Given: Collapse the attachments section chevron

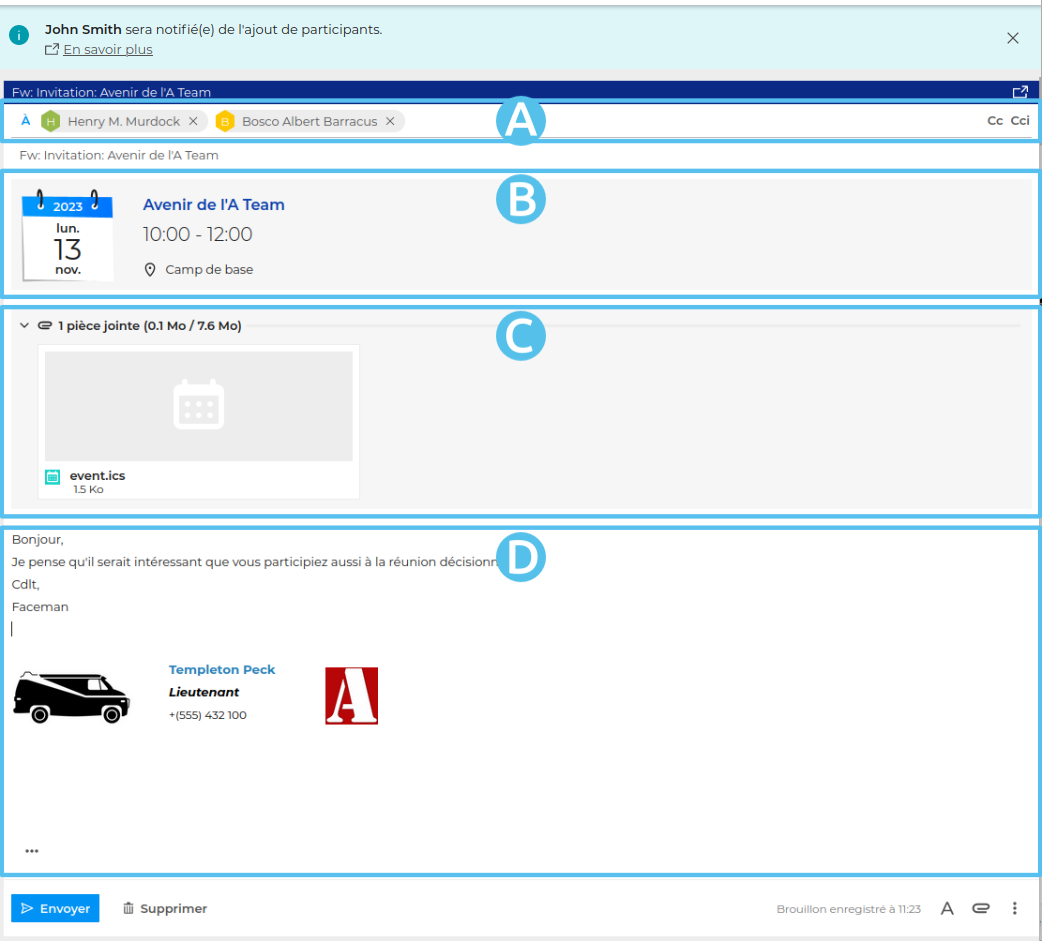Looking at the screenshot, I should tap(24, 325).
